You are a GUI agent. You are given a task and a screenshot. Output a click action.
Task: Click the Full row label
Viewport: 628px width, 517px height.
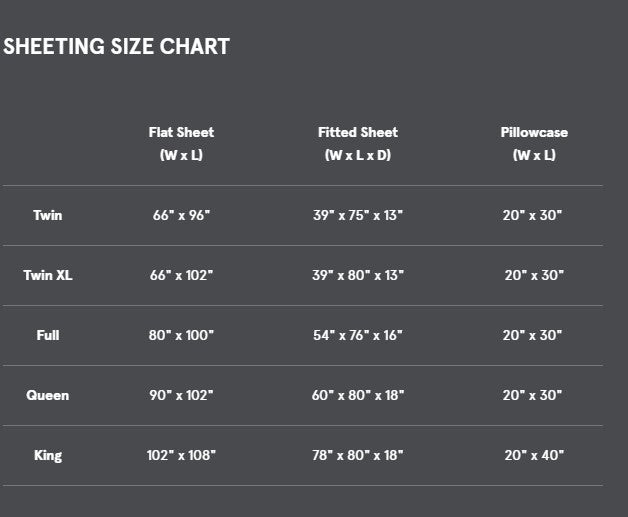tap(48, 335)
